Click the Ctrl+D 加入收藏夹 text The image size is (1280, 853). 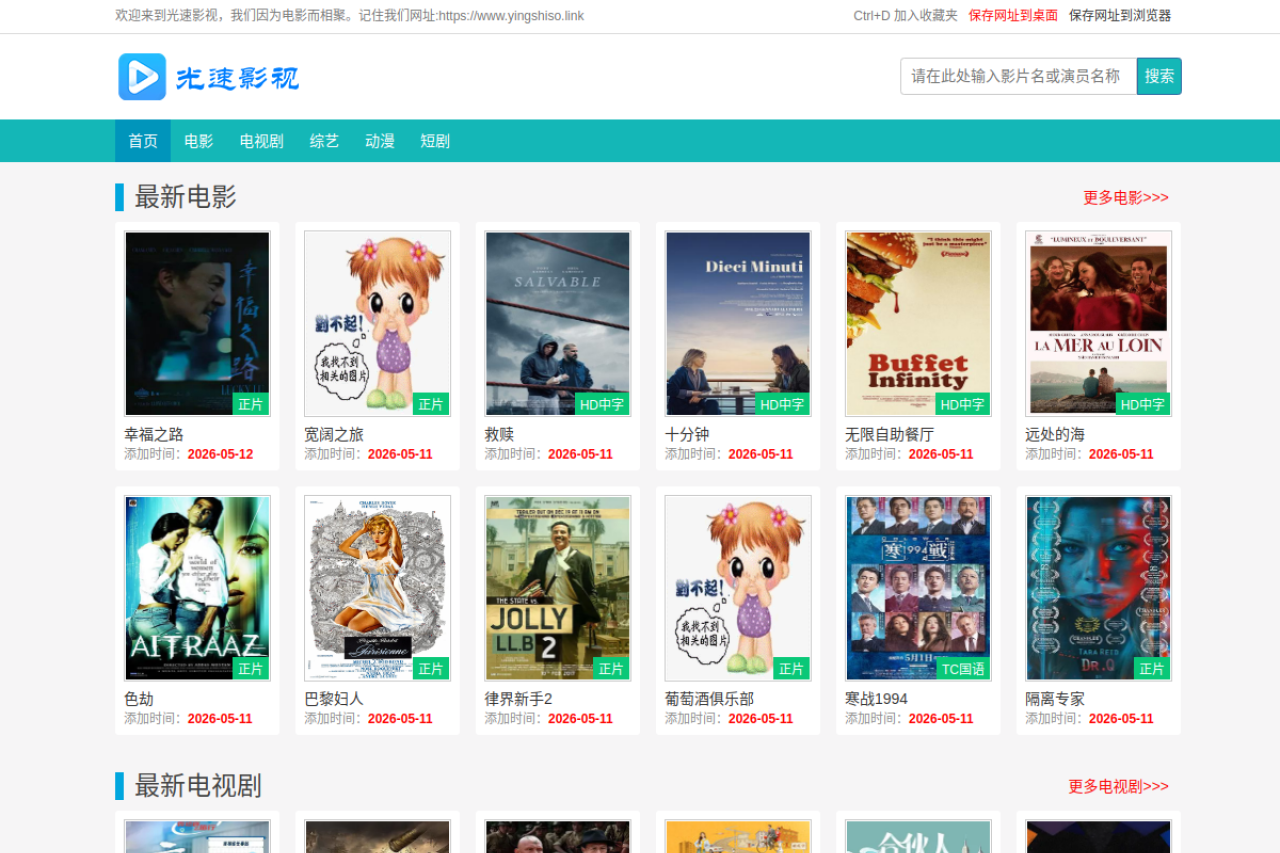905,16
